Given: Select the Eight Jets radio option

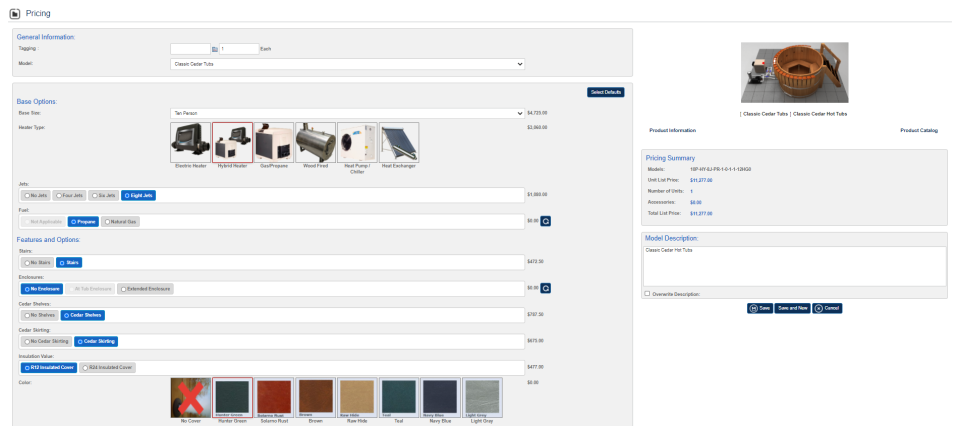Looking at the screenshot, I should (x=138, y=195).
